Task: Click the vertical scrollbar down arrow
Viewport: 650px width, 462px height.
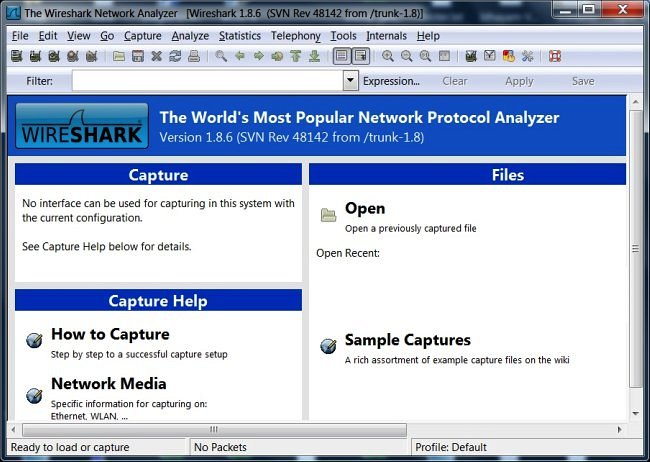Action: coord(635,413)
